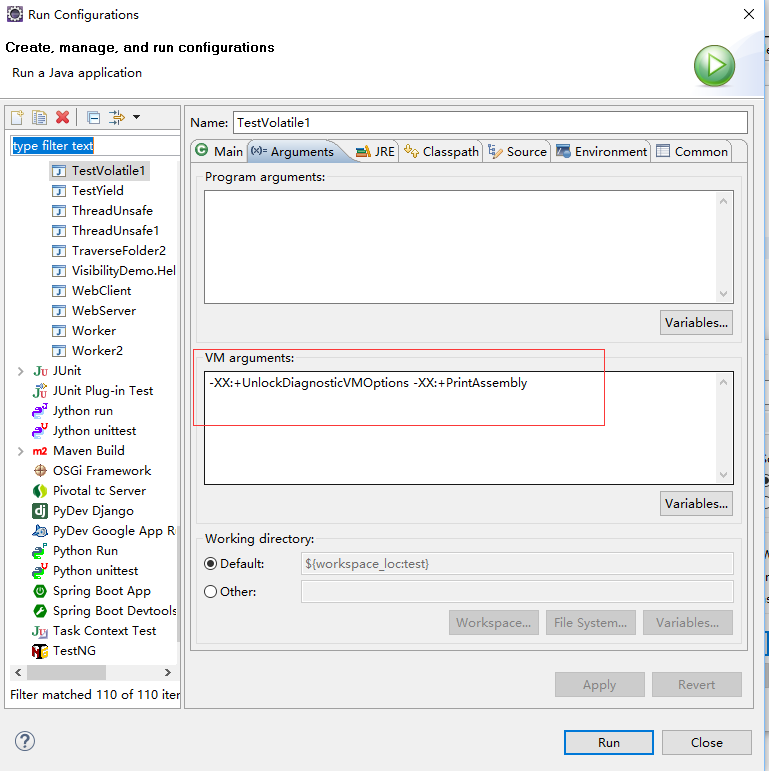Expand the Maven Build tree node
The image size is (769, 771).
point(20,451)
